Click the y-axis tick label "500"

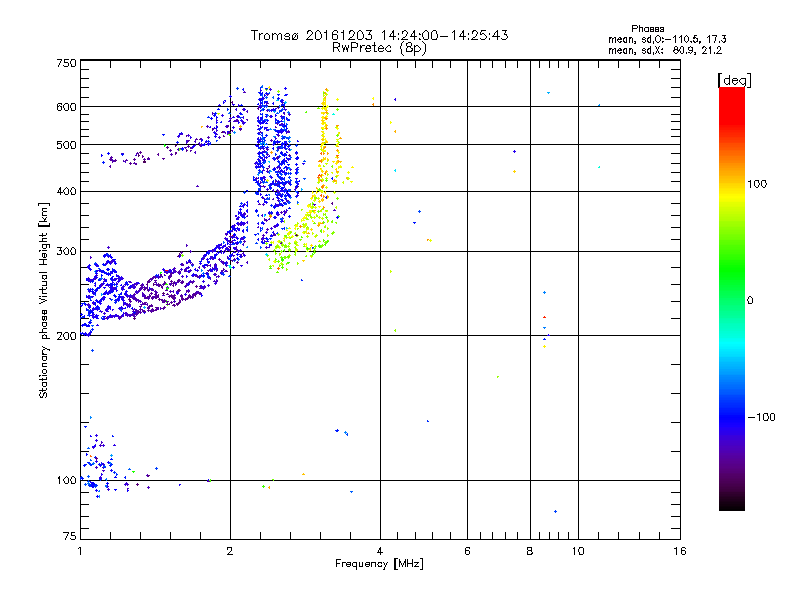[66, 145]
